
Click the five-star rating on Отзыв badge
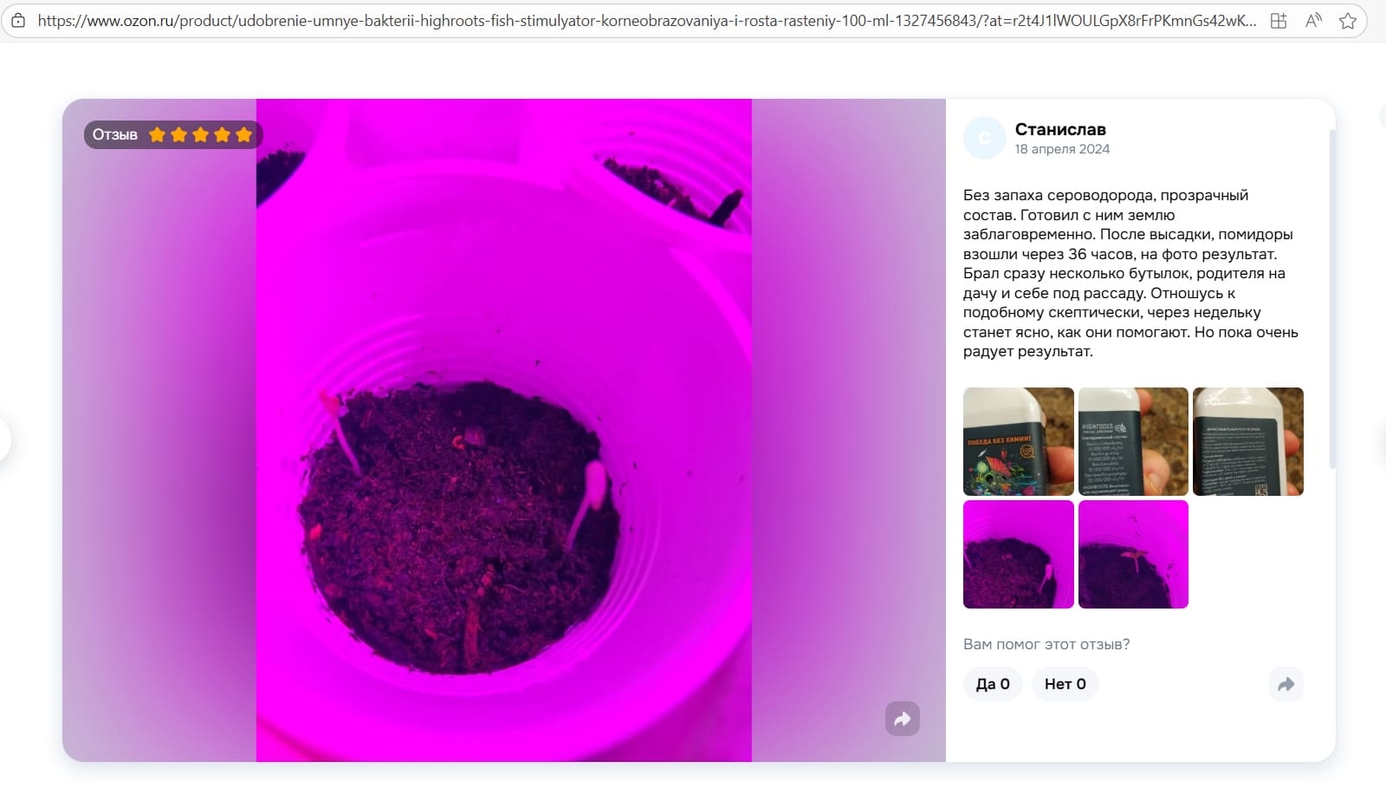tap(201, 135)
